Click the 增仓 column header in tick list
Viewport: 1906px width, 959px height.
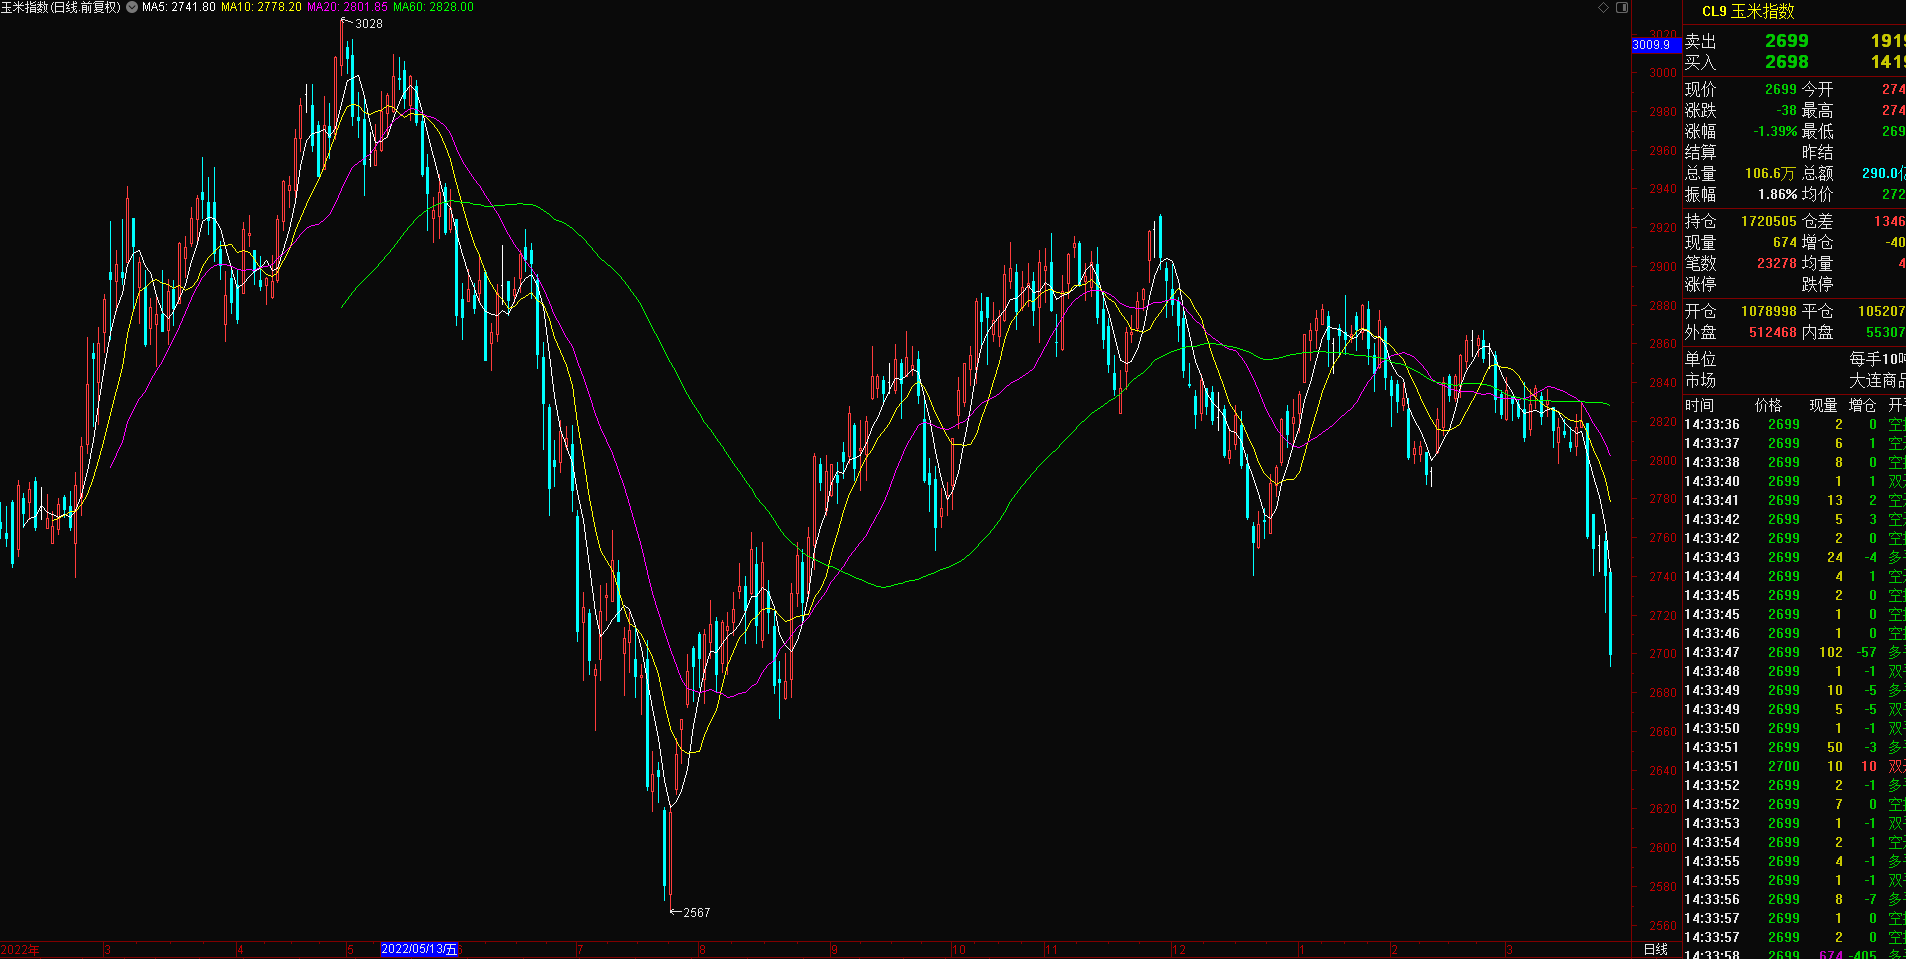point(1862,405)
